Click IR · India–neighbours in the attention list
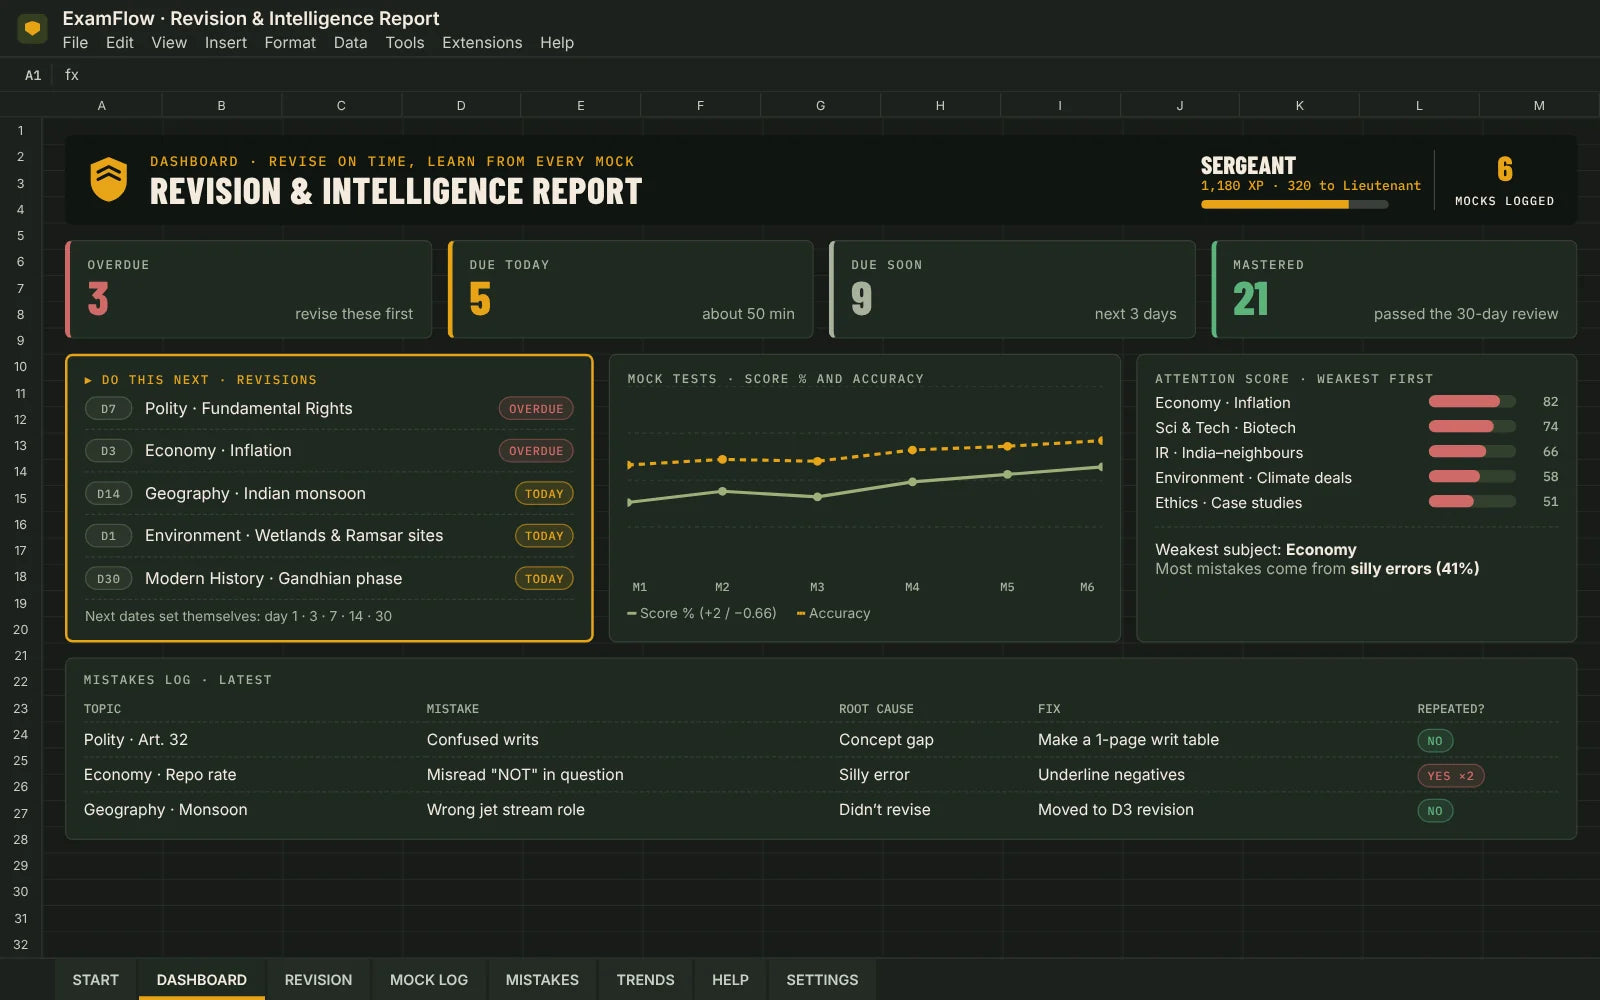The height and width of the screenshot is (1000, 1600). (1229, 453)
